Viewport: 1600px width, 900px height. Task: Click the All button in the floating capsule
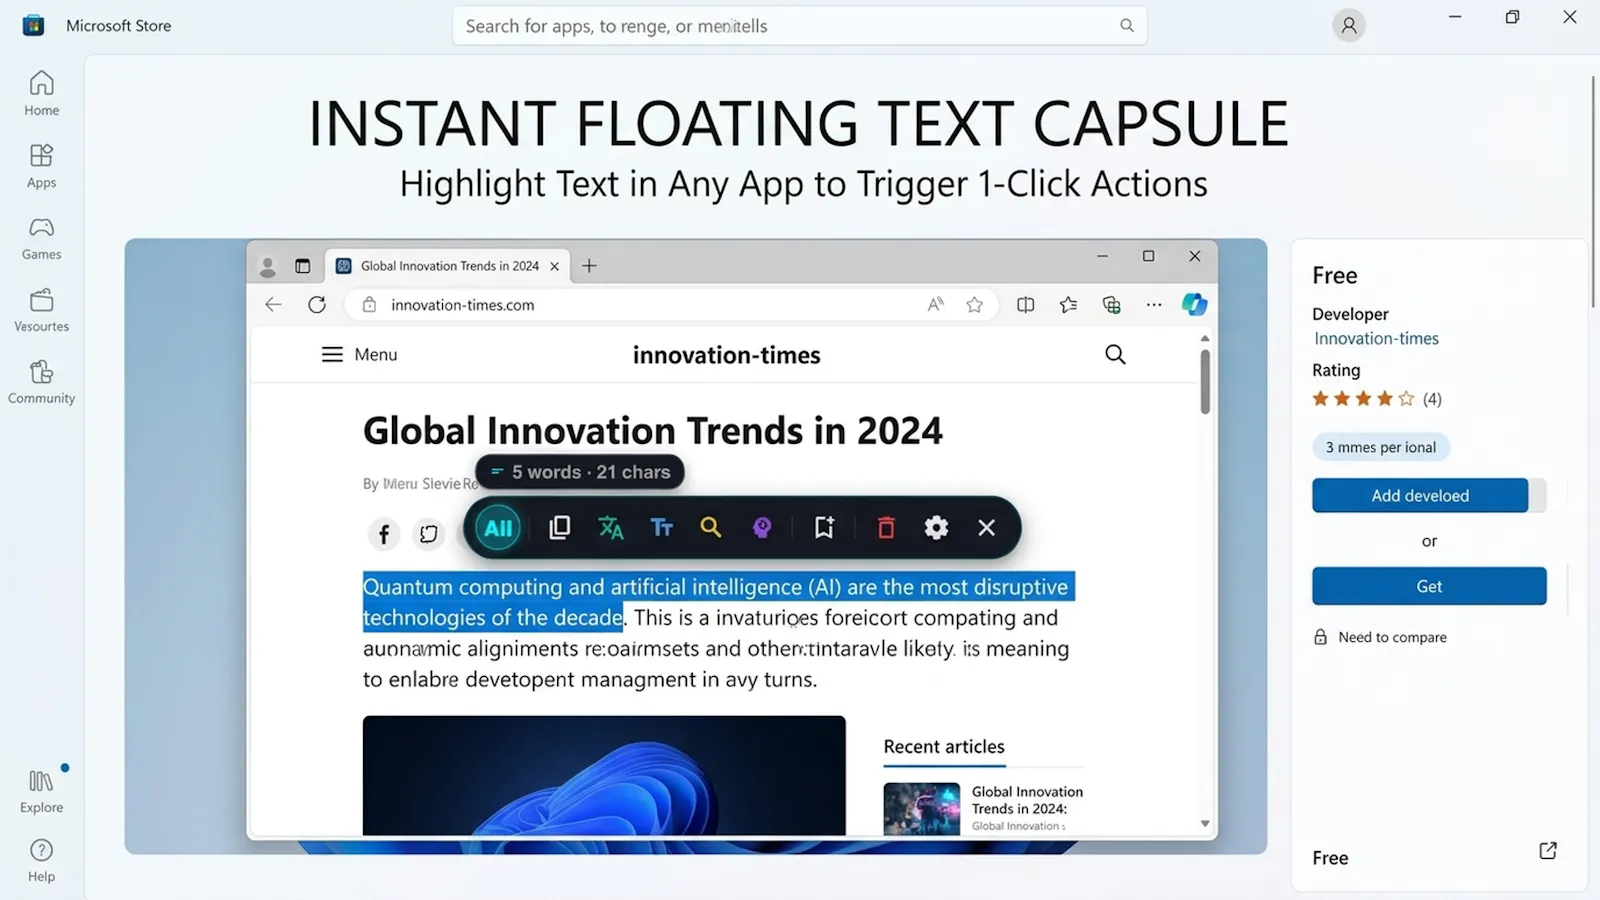[498, 528]
